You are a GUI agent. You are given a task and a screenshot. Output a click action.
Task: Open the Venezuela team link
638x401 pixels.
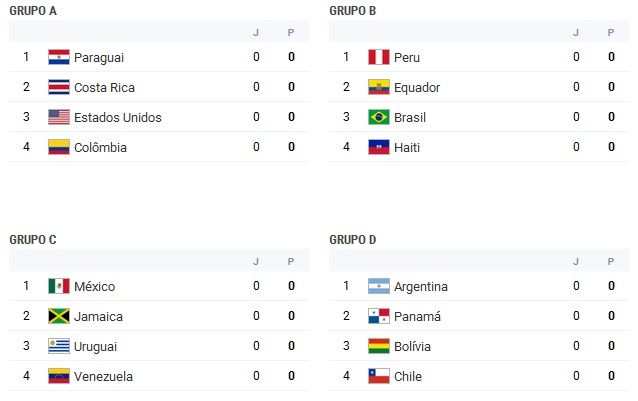click(x=103, y=377)
